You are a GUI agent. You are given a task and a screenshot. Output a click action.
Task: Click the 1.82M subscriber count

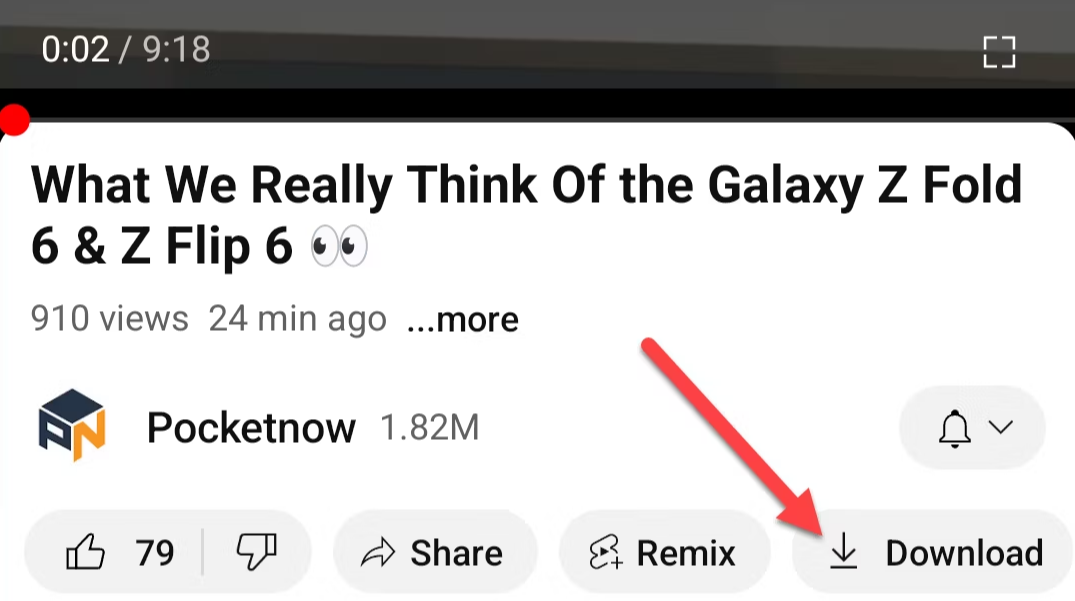pyautogui.click(x=430, y=428)
